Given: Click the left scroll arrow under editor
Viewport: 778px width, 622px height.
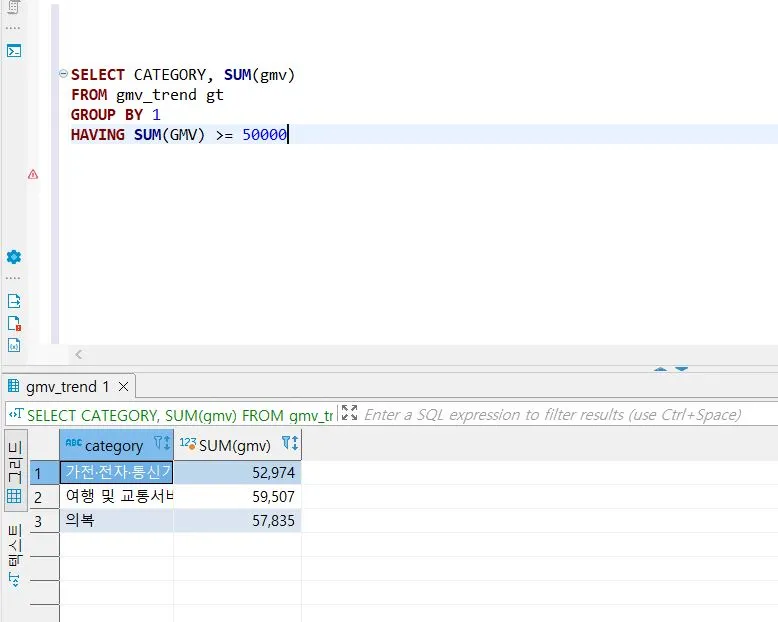Looking at the screenshot, I should (78, 354).
